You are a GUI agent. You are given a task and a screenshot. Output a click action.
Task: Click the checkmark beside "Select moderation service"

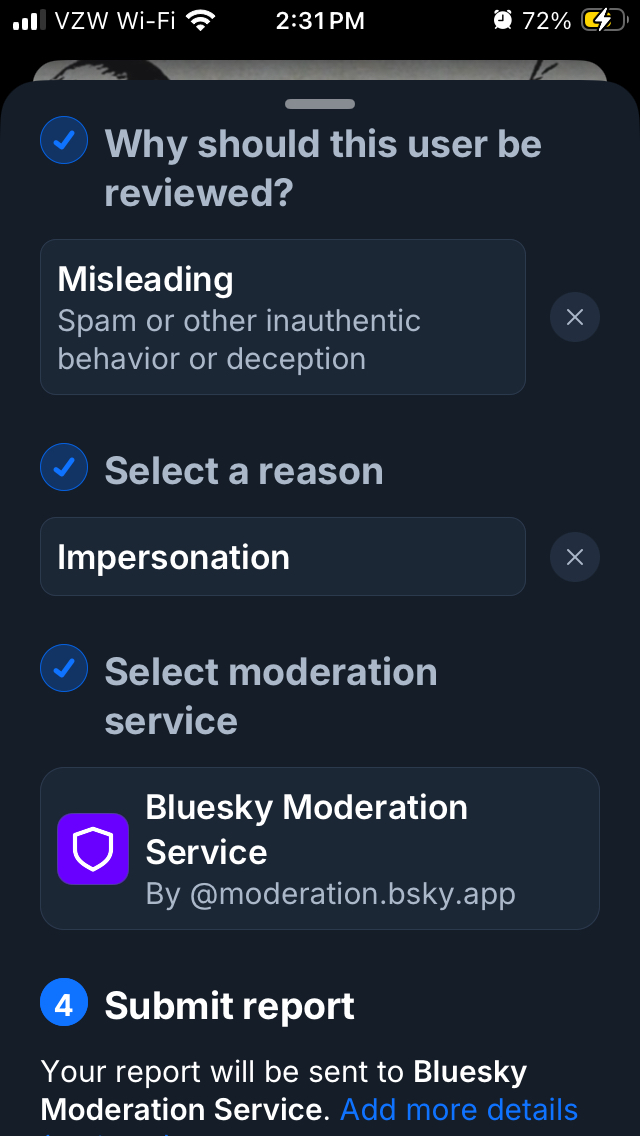pos(64,669)
